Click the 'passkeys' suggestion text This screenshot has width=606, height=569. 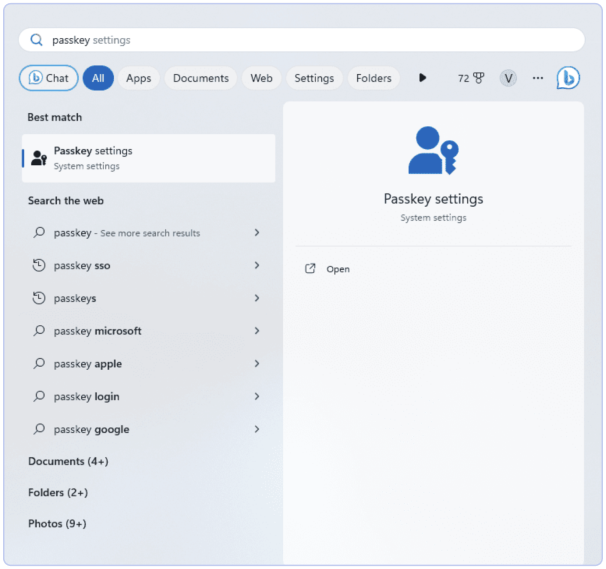pos(75,298)
